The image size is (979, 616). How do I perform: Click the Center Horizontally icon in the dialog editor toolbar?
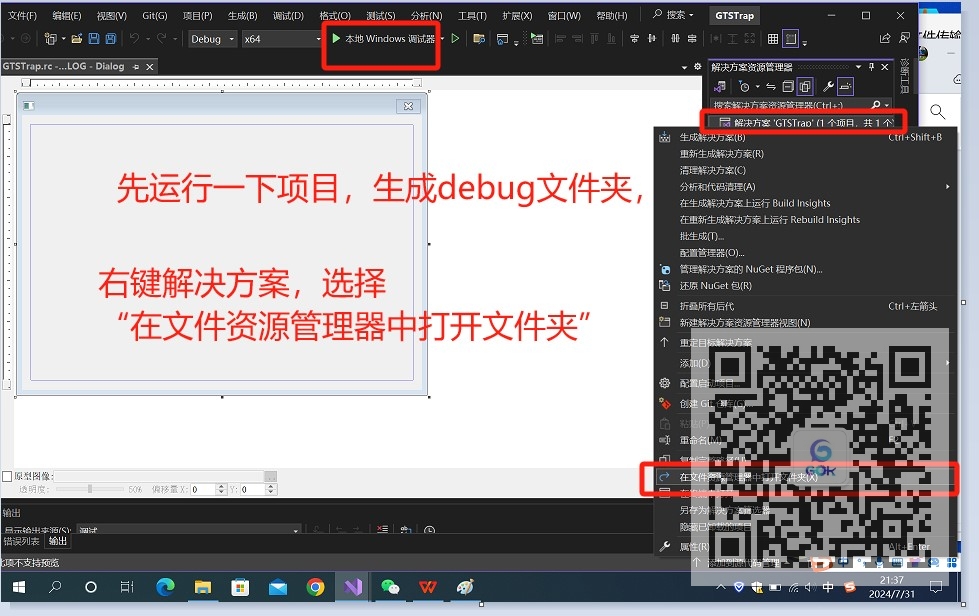[x=634, y=39]
